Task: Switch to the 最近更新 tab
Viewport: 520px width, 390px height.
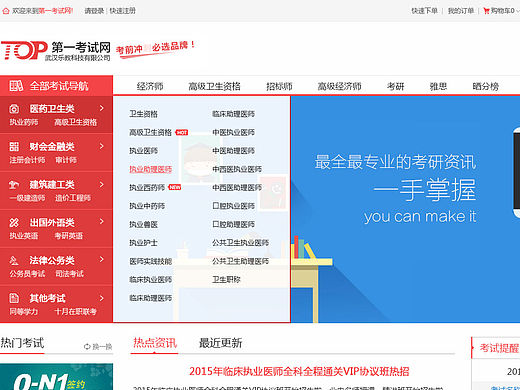Action: [220, 343]
